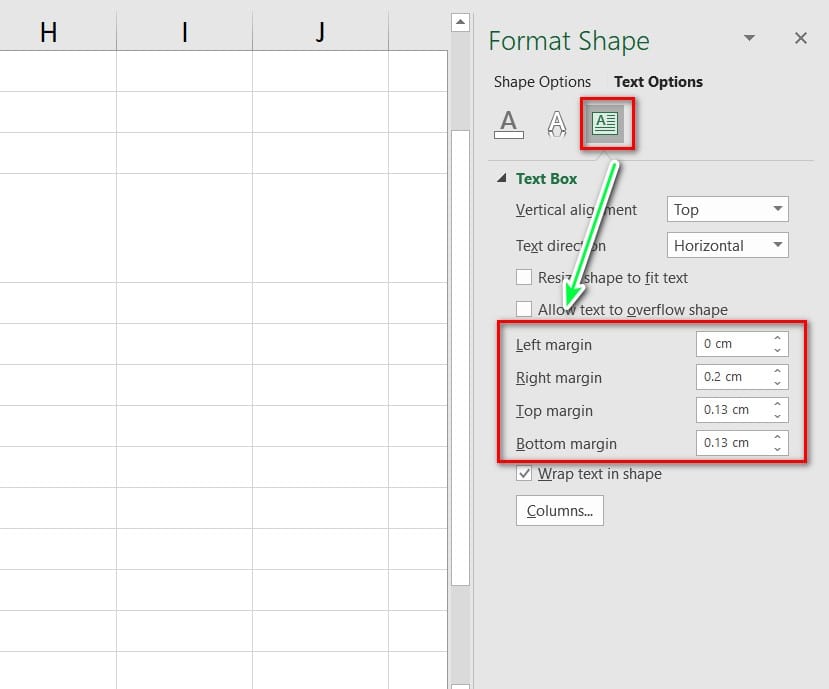The height and width of the screenshot is (689, 829).
Task: Open Format Shape pane options arrow
Action: pos(749,38)
